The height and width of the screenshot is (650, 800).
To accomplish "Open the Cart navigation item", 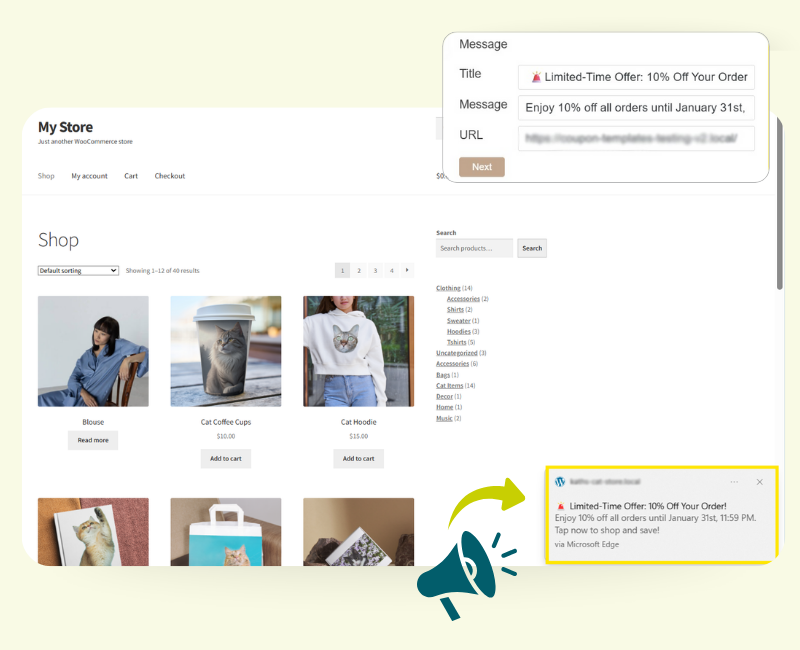I will (x=130, y=176).
